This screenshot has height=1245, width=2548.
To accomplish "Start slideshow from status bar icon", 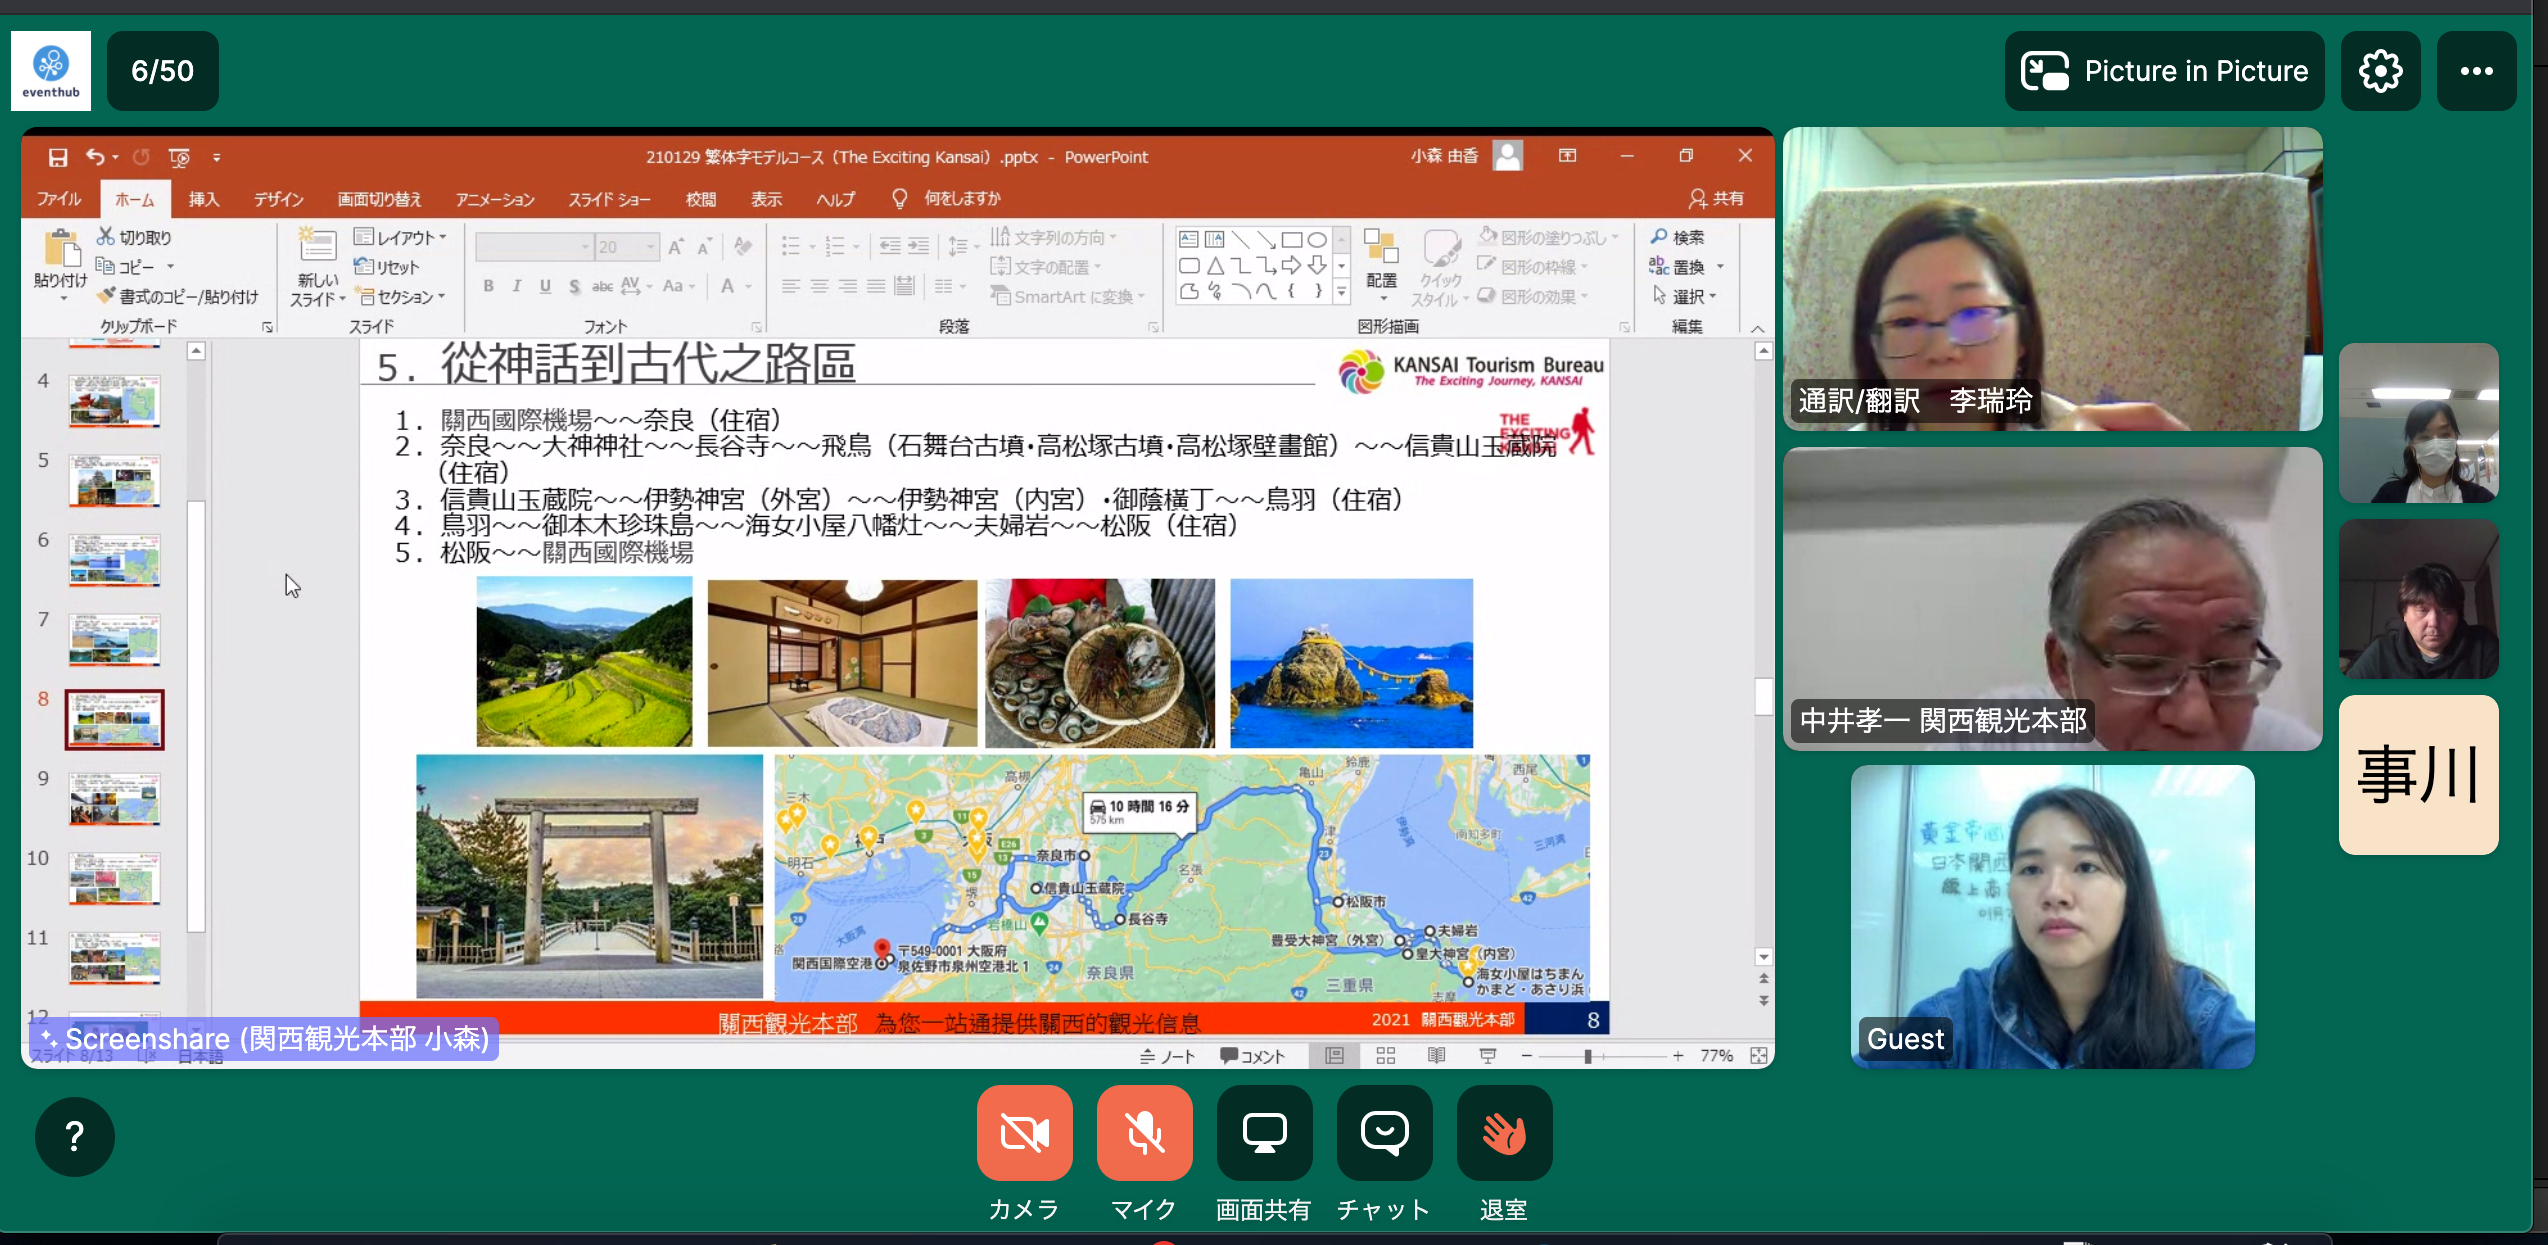I will point(1487,1056).
